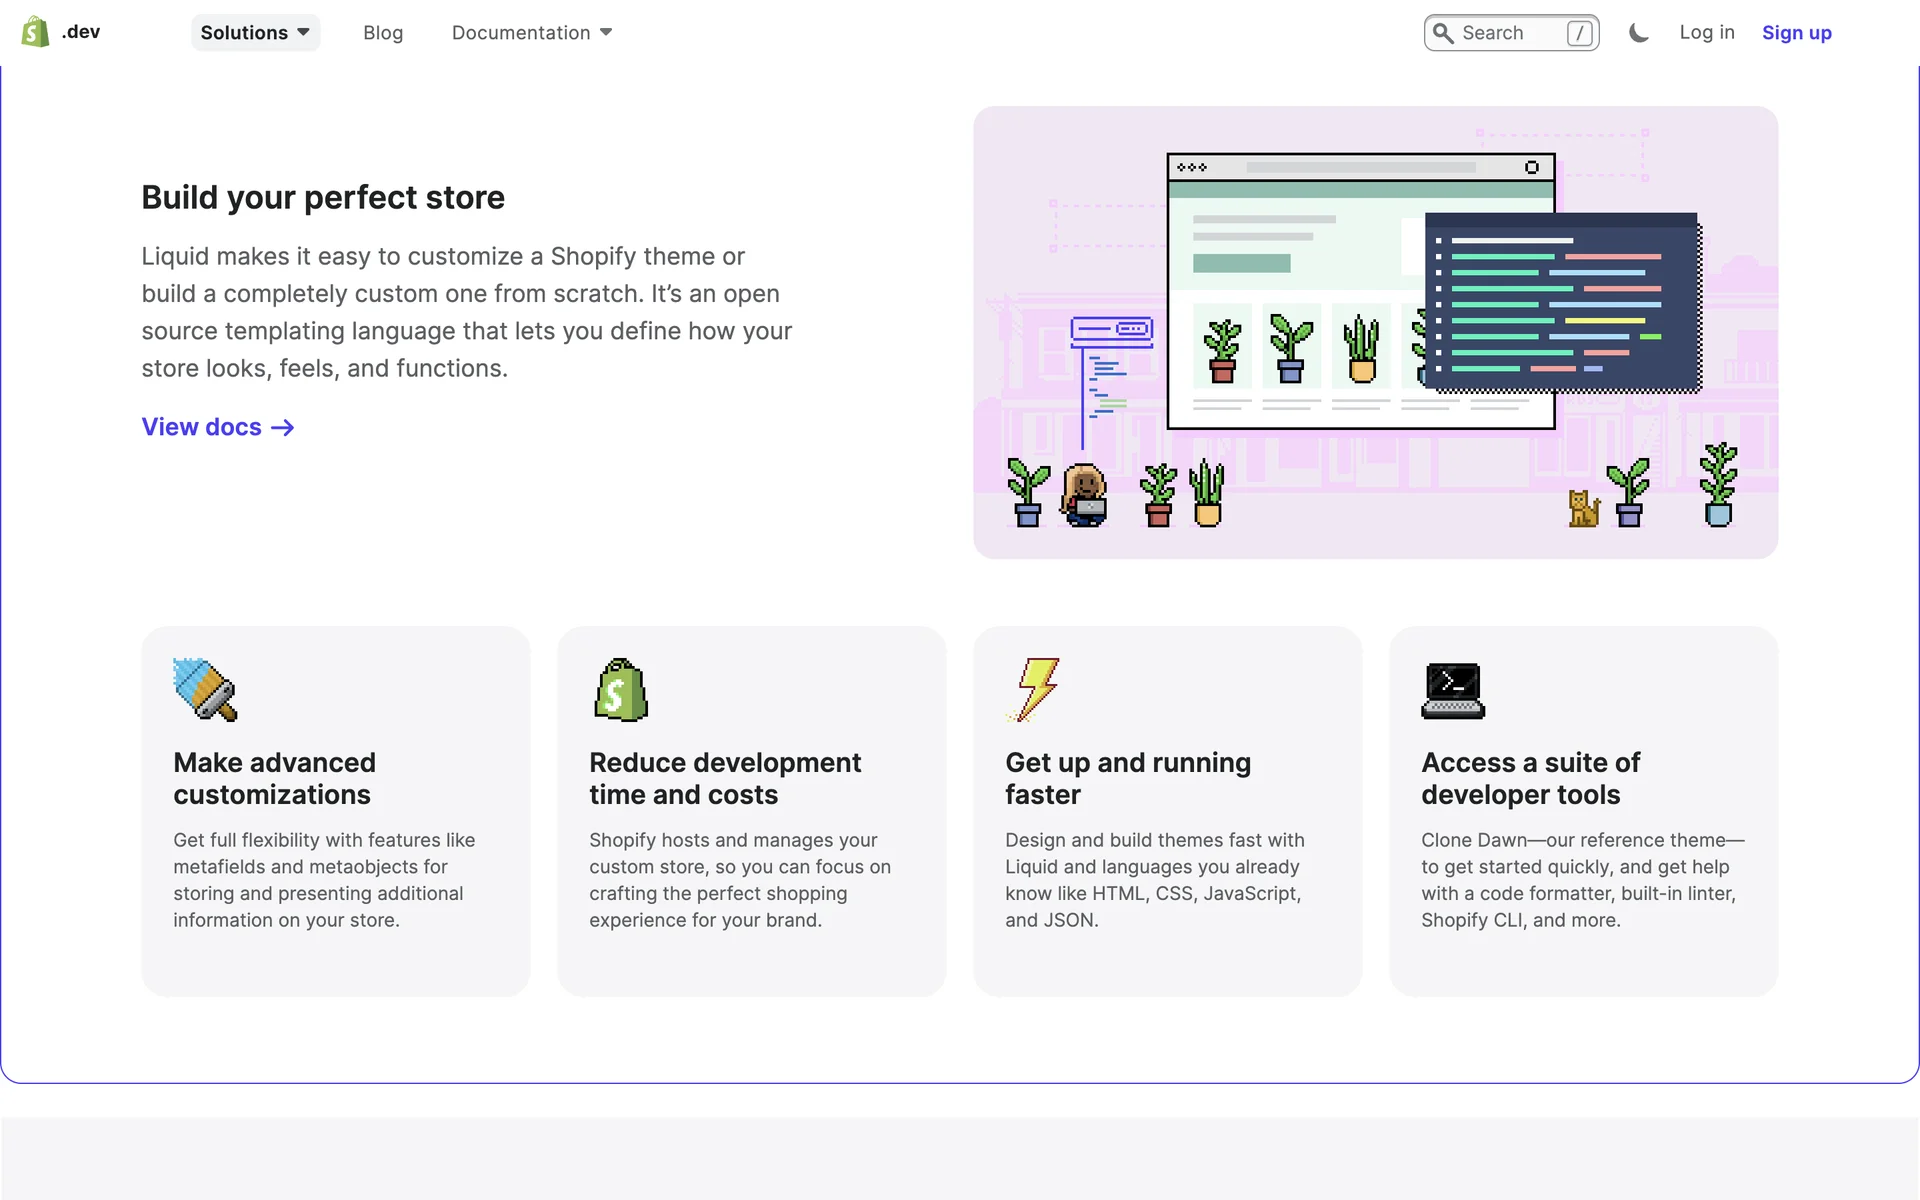Click the terminal laptop icon
The width and height of the screenshot is (1920, 1200).
1453,691
